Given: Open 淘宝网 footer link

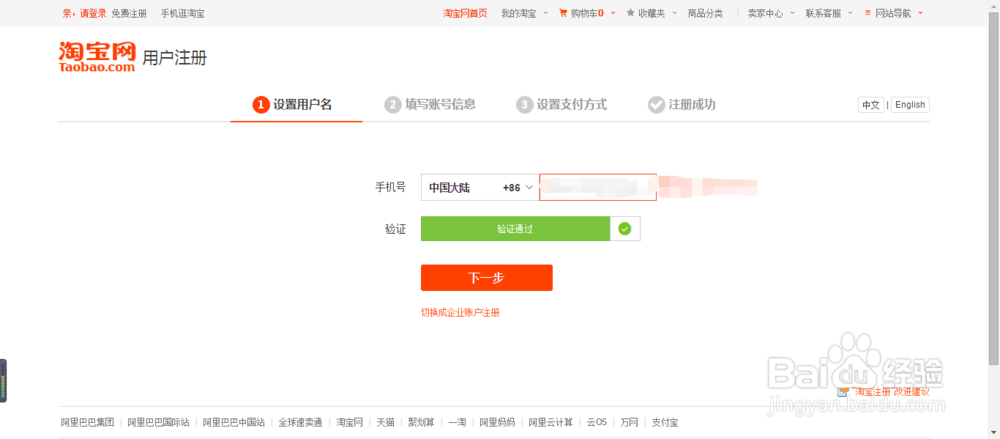Looking at the screenshot, I should (x=349, y=422).
